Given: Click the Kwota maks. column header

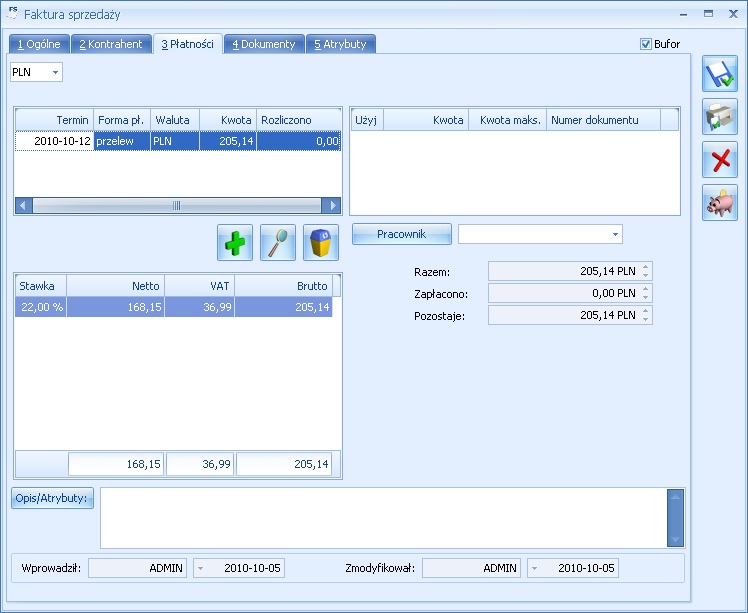Looking at the screenshot, I should point(508,120).
